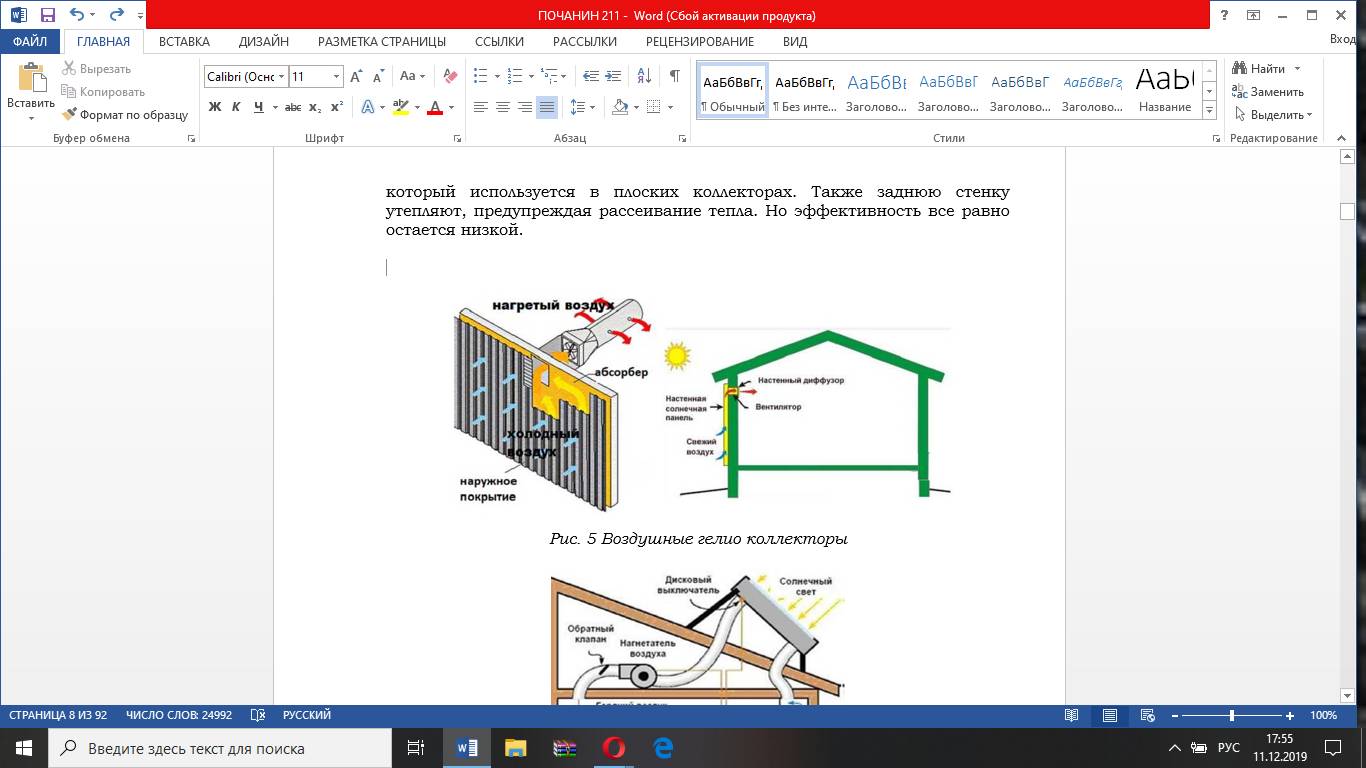This screenshot has height=768, width=1366.
Task: Toggle italic К formatting
Action: pyautogui.click(x=237, y=107)
